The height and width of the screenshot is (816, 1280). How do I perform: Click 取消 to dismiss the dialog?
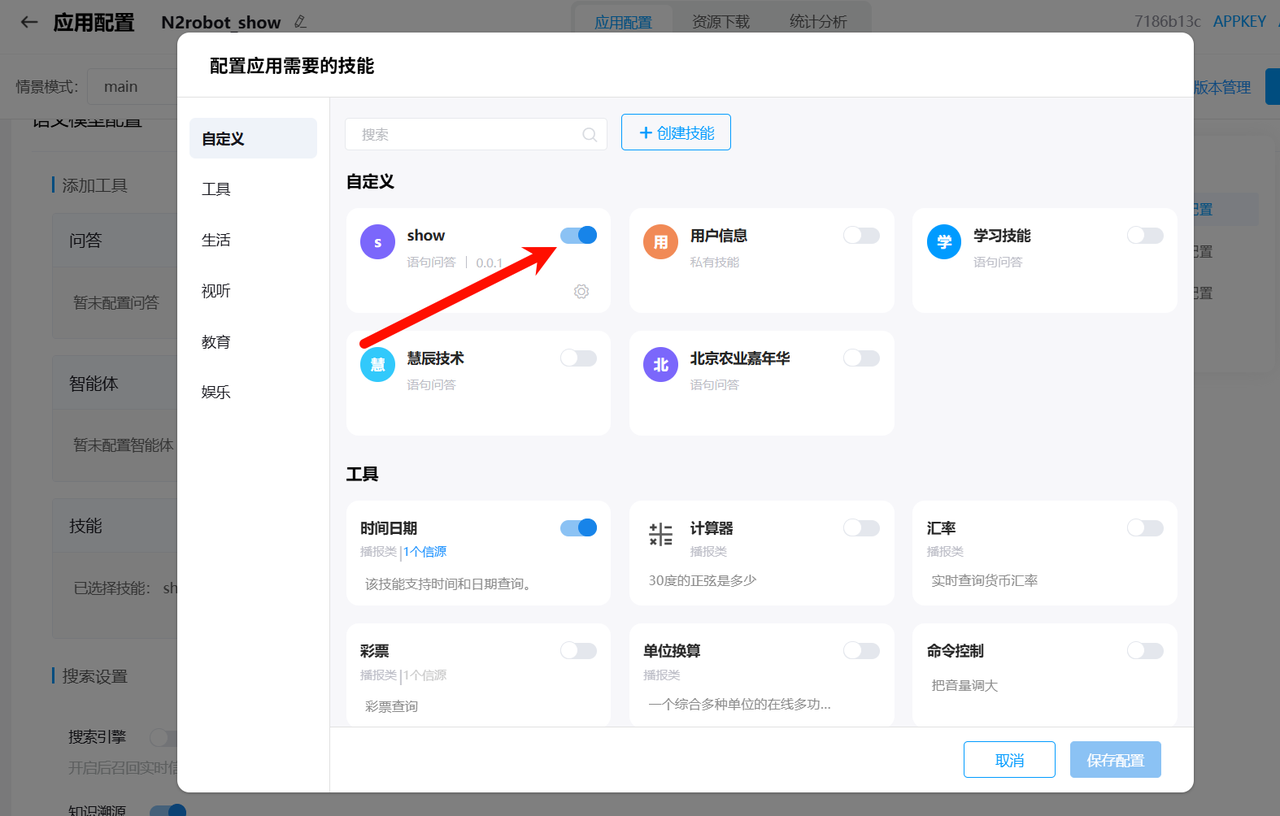[x=1010, y=760]
